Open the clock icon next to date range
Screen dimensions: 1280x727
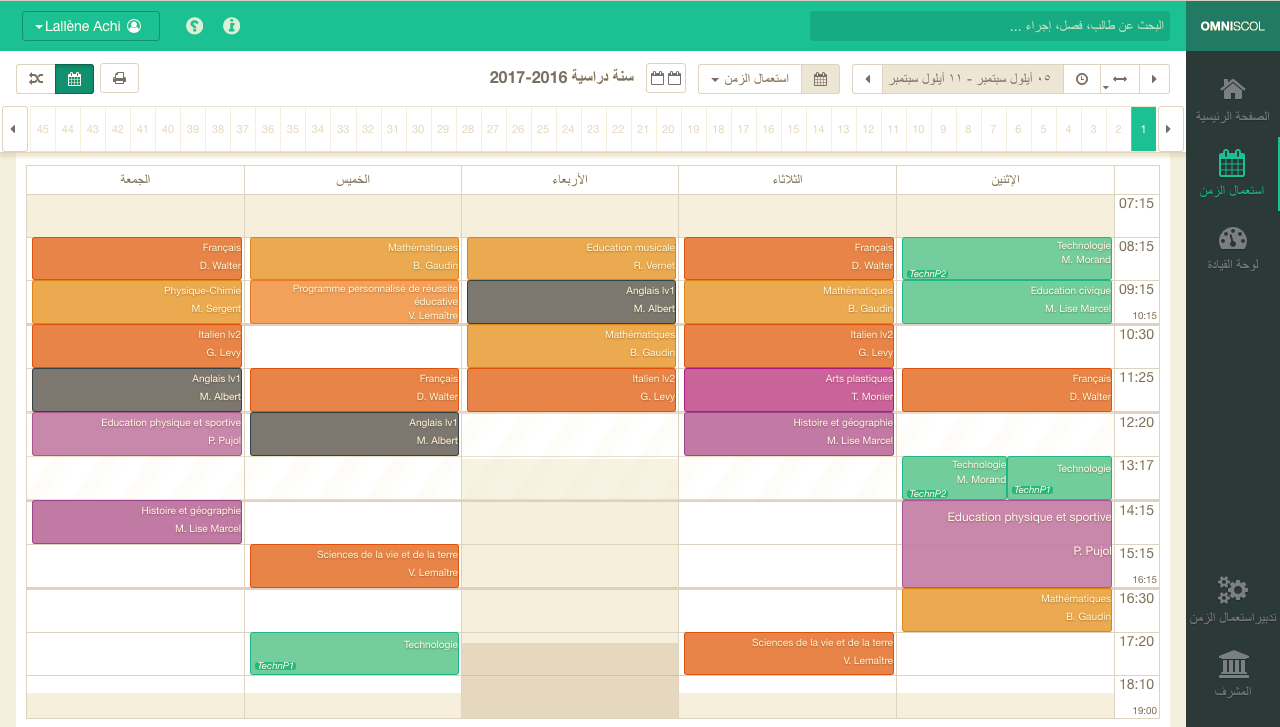1081,78
